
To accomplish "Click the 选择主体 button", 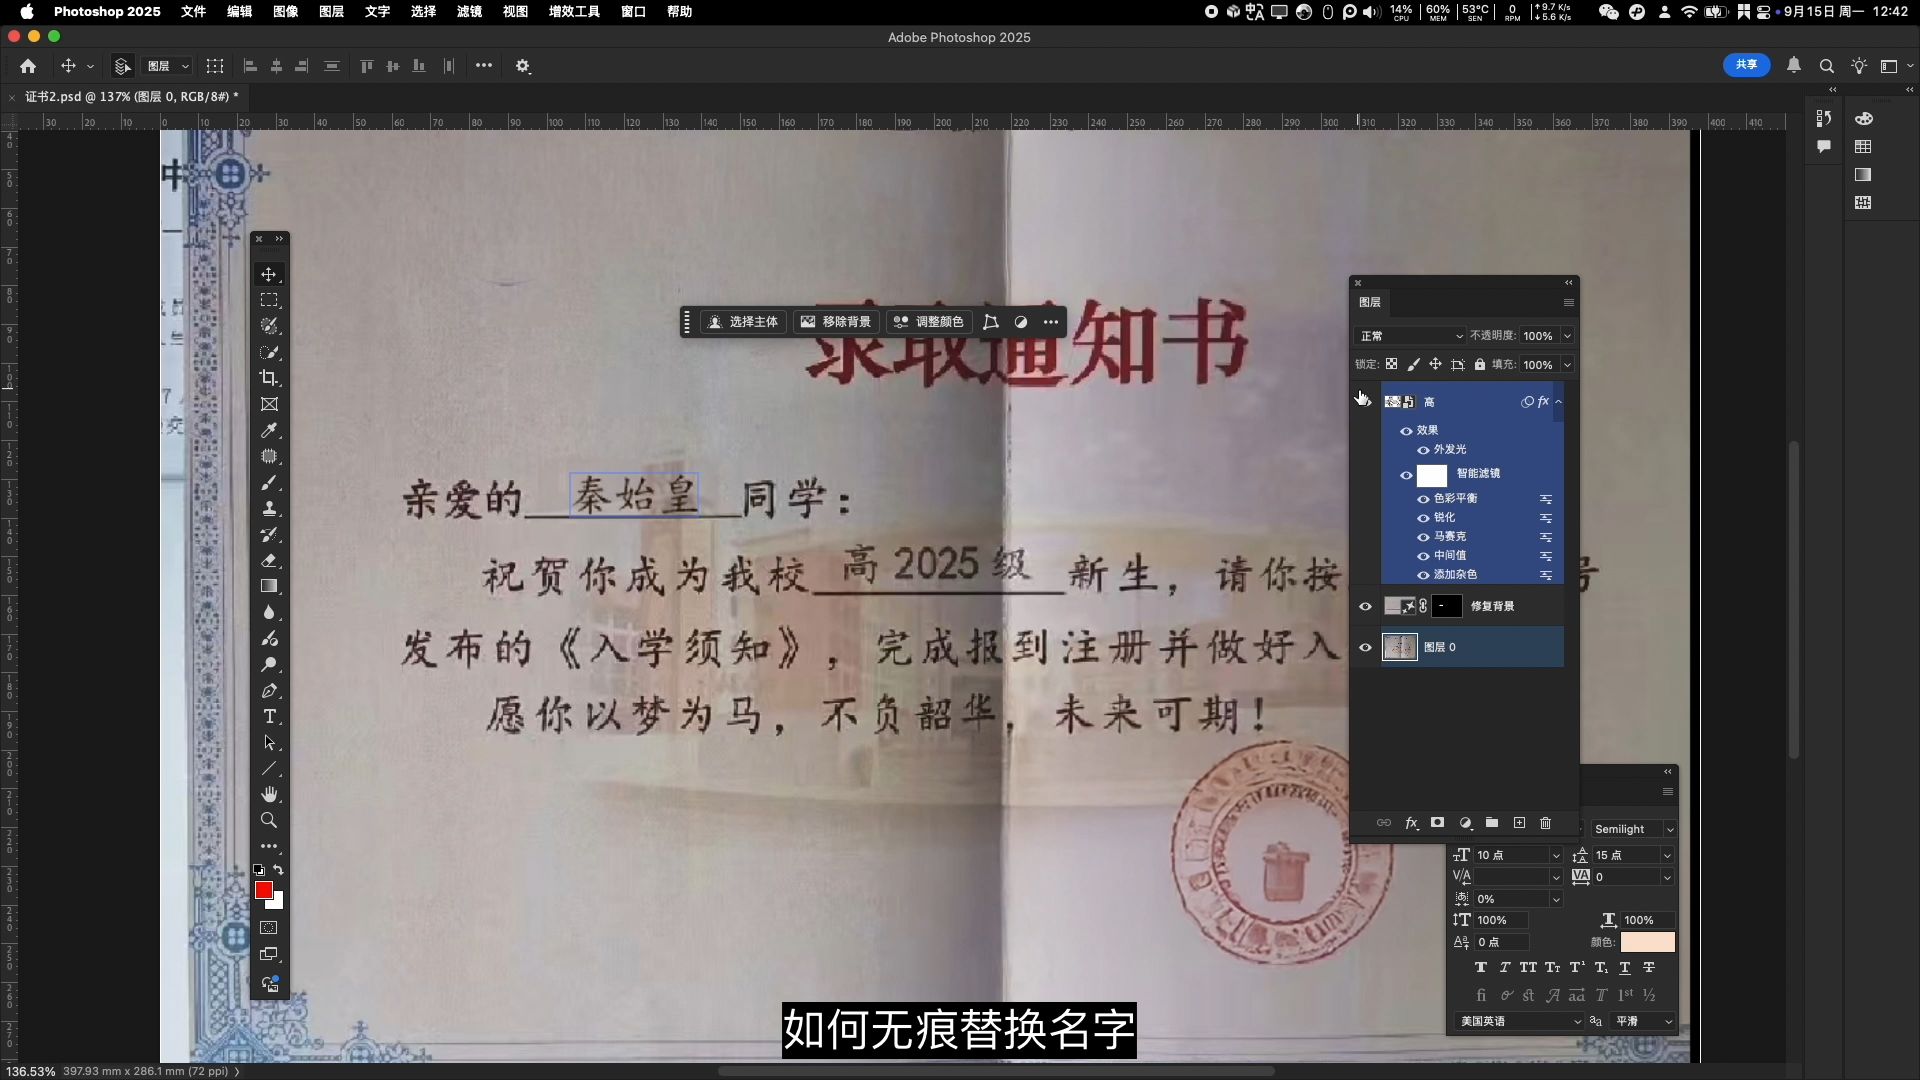I will point(743,322).
